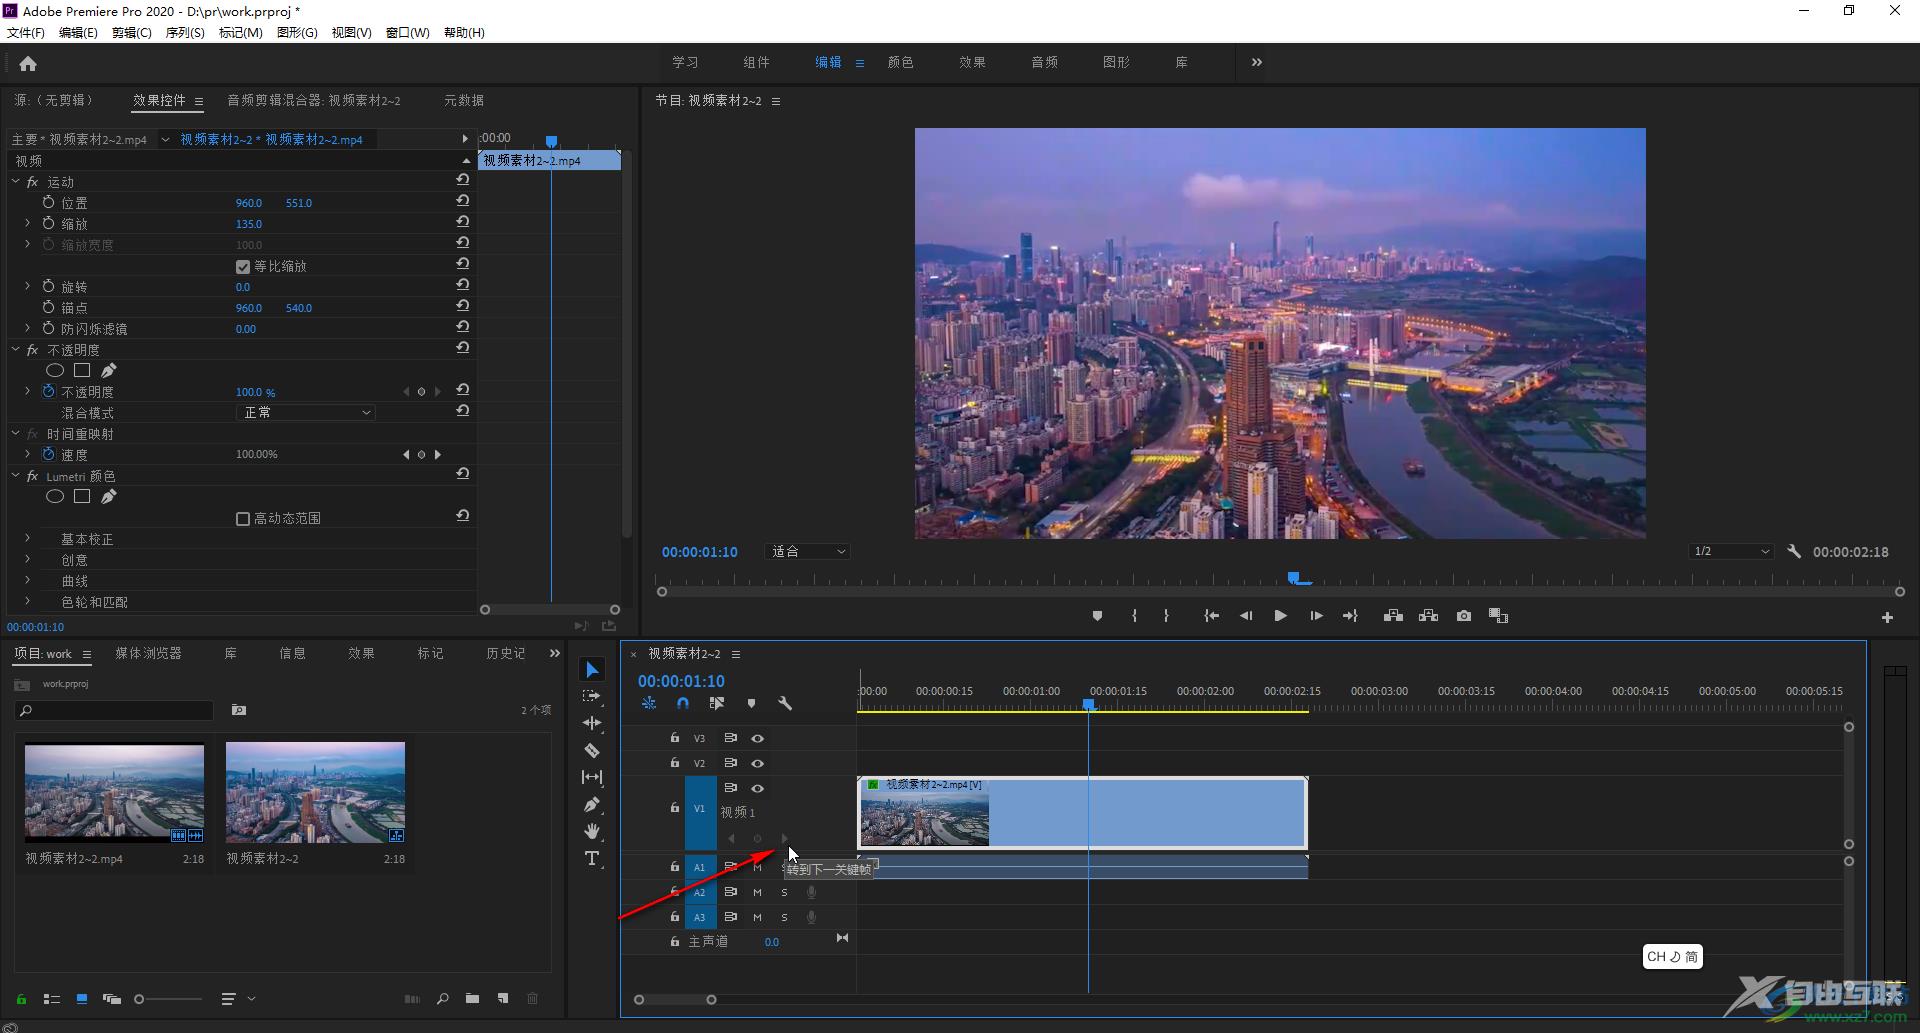
Task: Toggle Uniform Scale checkbox (等比缩放)
Action: (242, 267)
